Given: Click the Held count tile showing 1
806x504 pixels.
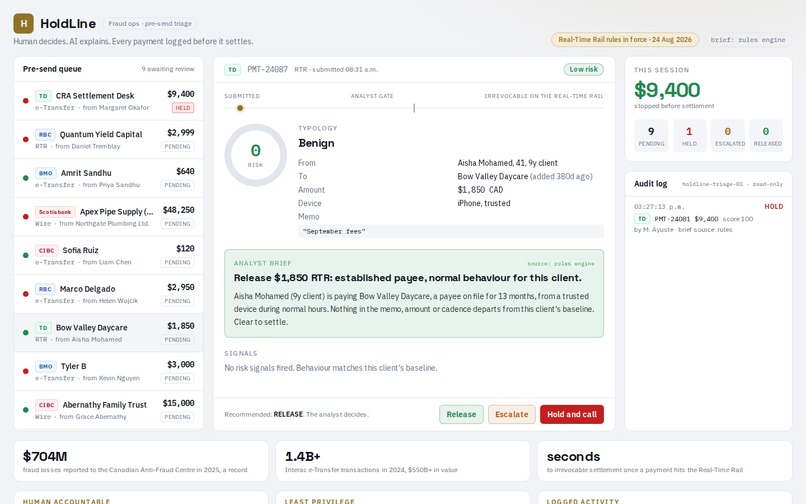Looking at the screenshot, I should point(689,136).
